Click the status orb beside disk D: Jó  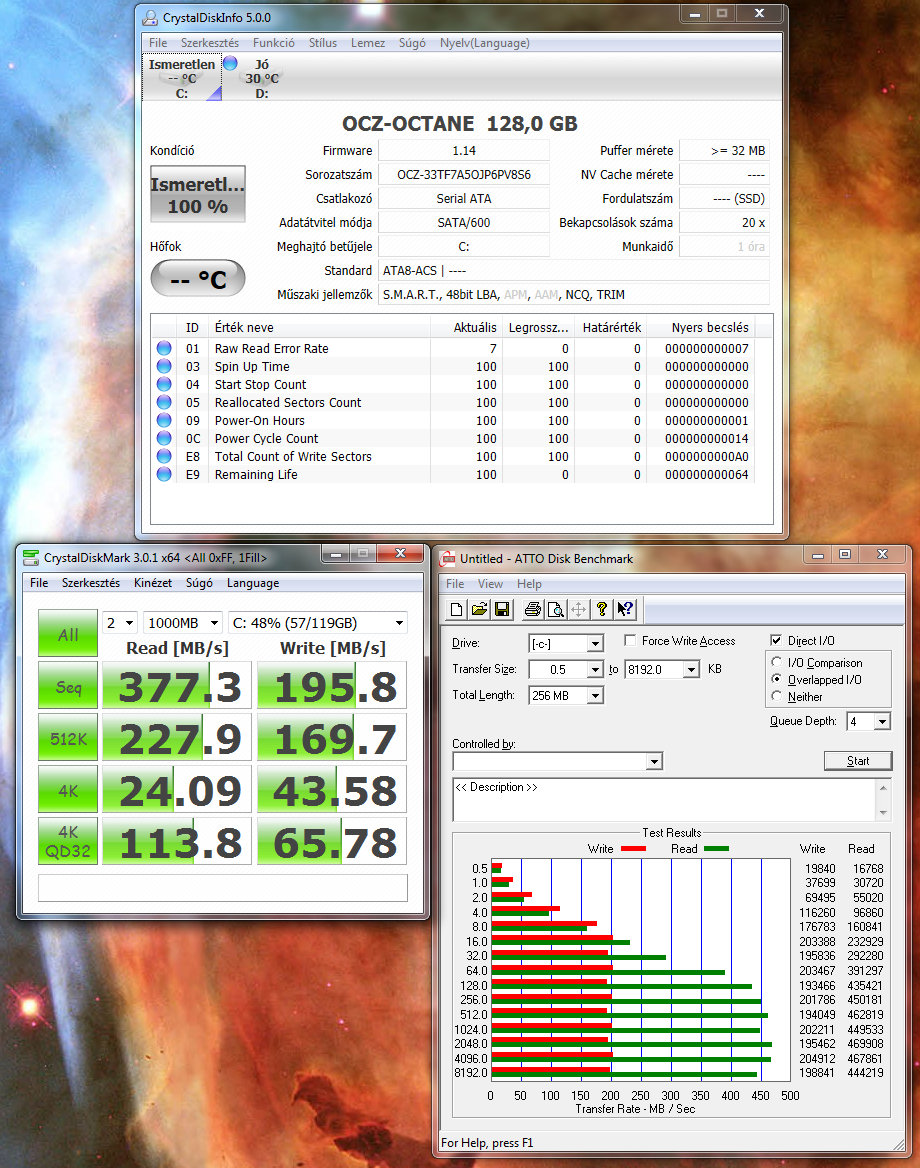(x=230, y=63)
